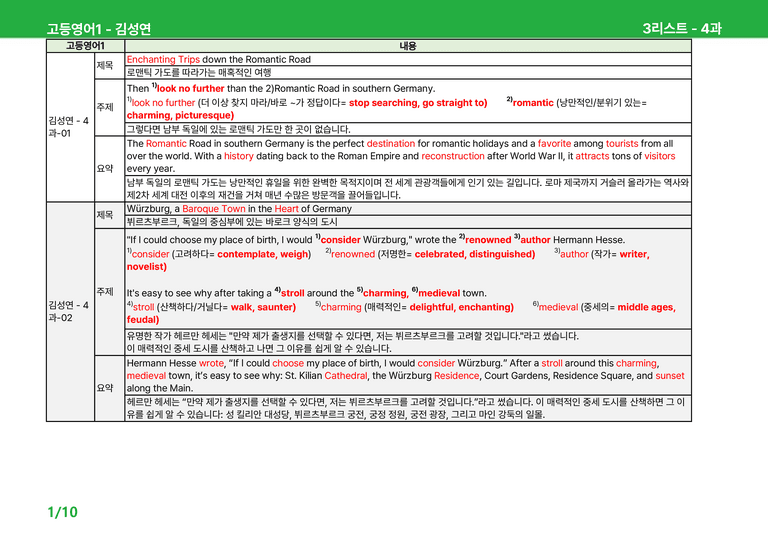Click the word 'reconstruction' in the first summary
768x543 pixels.
(453, 156)
